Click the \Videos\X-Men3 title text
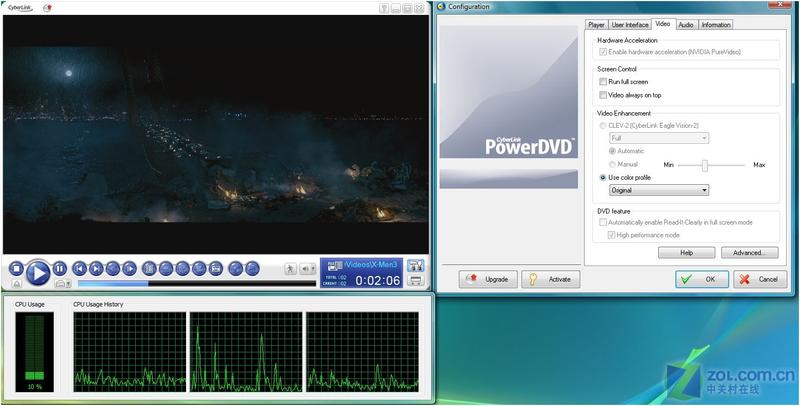This screenshot has height=406, width=800. coord(372,264)
